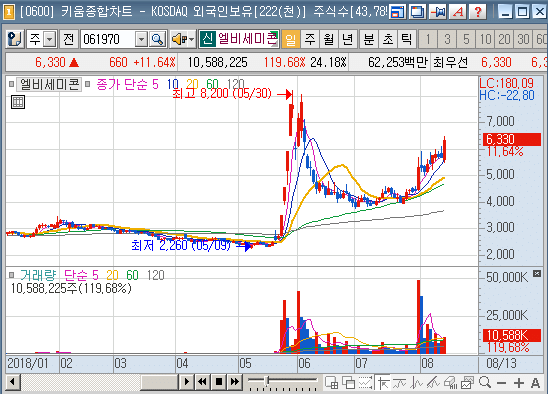Click the 10,588K volume label on axis

(x=512, y=335)
